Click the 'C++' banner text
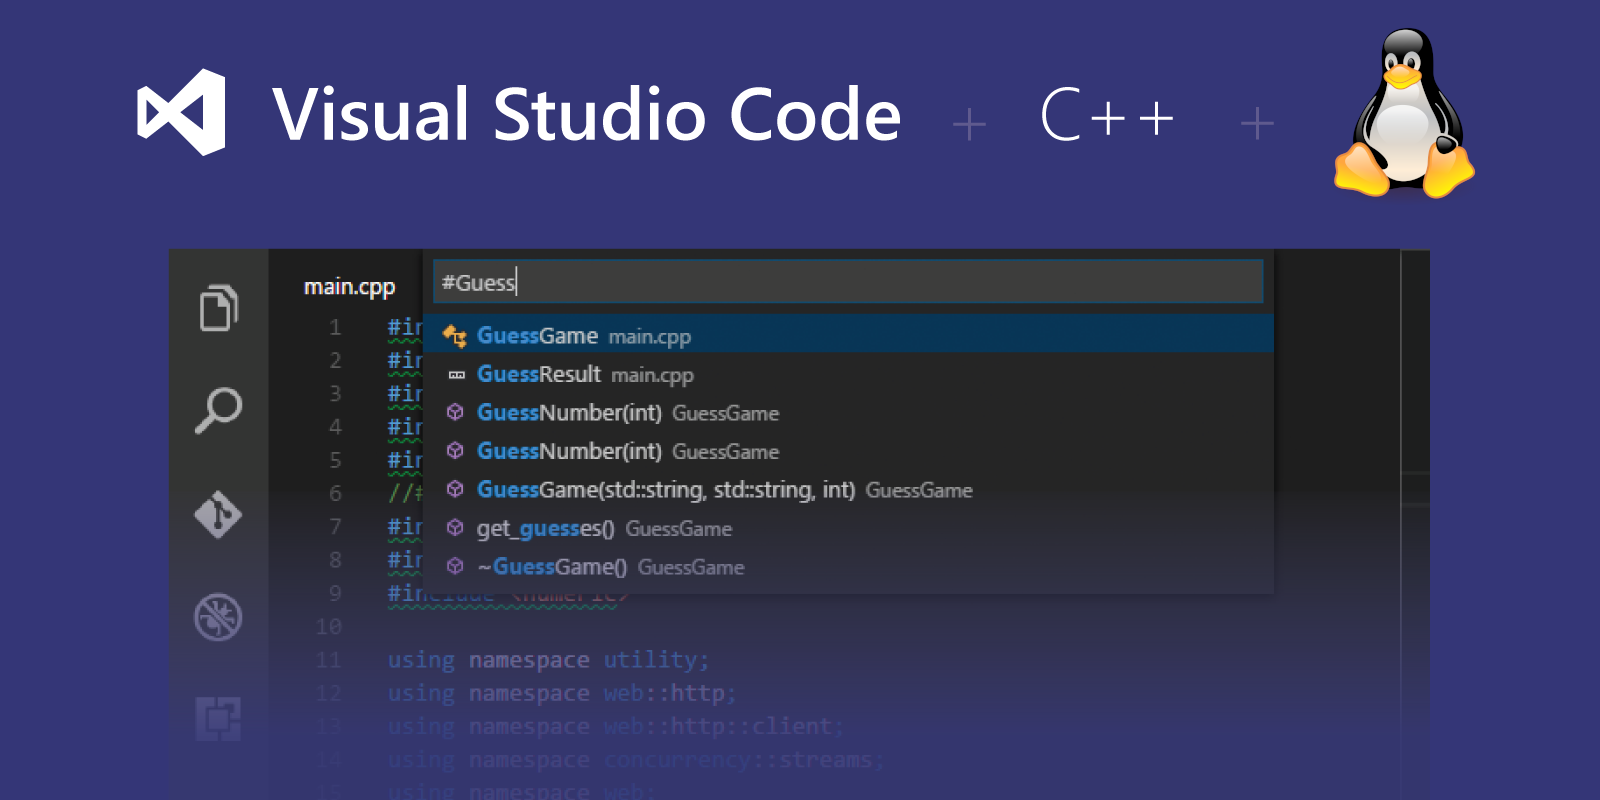Image resolution: width=1600 pixels, height=800 pixels. (x=1107, y=115)
